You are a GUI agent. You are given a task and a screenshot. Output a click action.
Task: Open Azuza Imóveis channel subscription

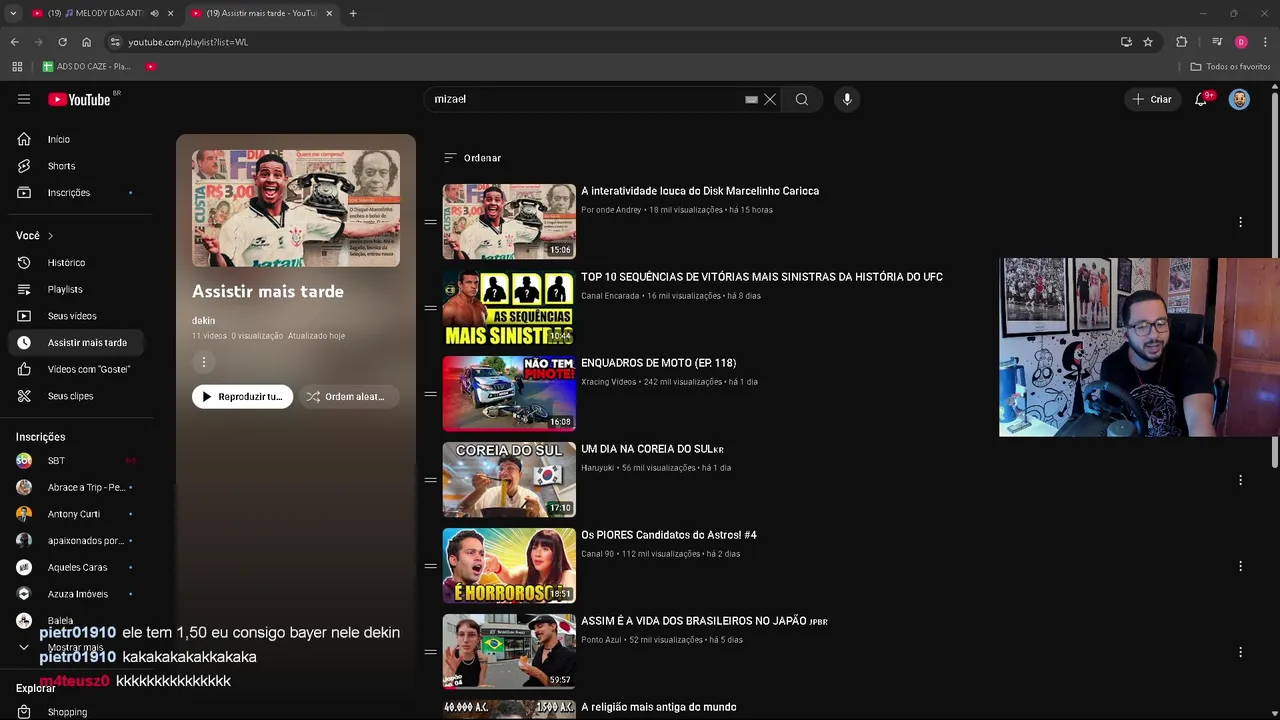77,594
